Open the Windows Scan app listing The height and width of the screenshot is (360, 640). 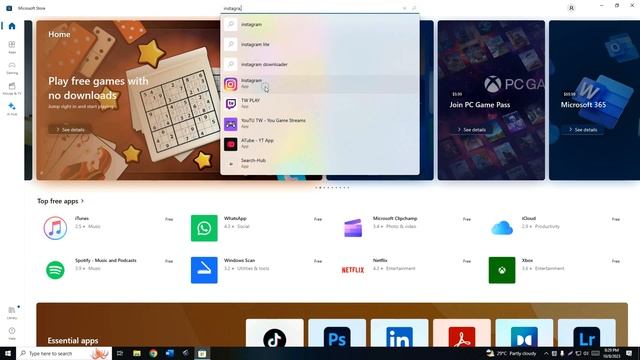coord(257,269)
